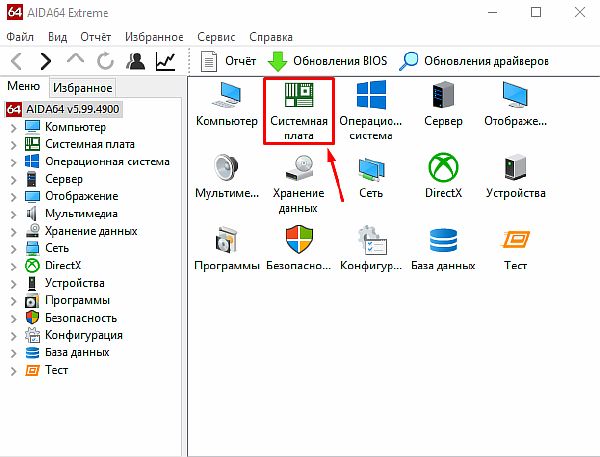Maximize the AIDA64 Extreme window
The height and width of the screenshot is (457, 600).
click(x=536, y=12)
